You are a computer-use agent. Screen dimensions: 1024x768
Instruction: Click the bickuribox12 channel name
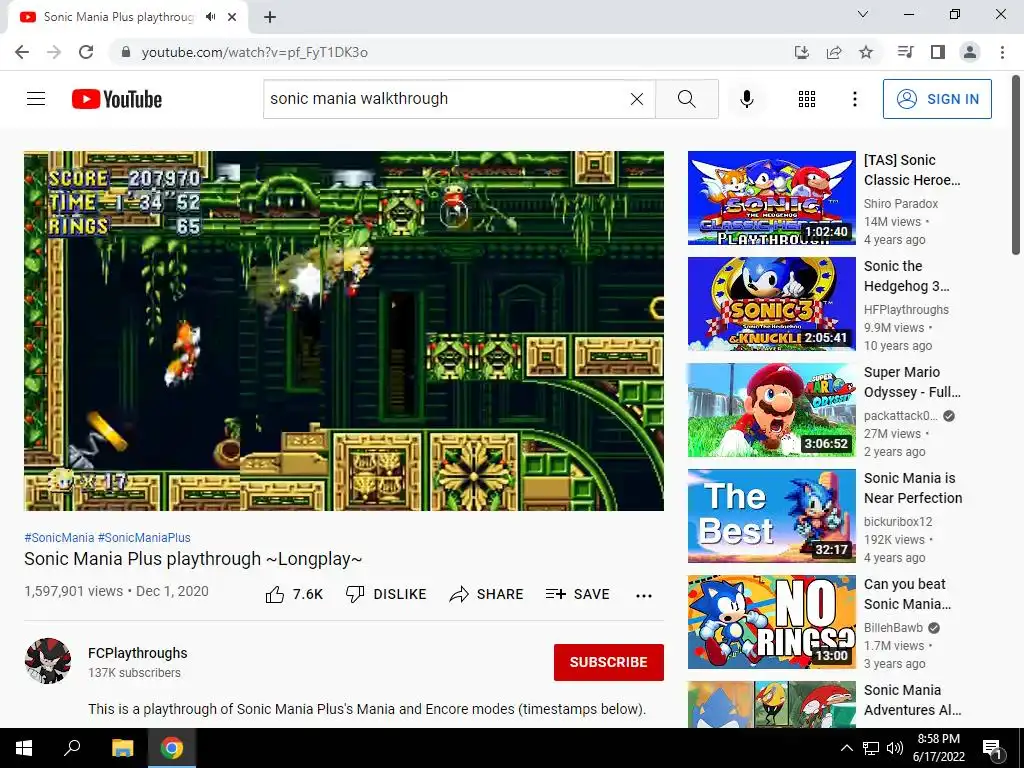tap(898, 522)
